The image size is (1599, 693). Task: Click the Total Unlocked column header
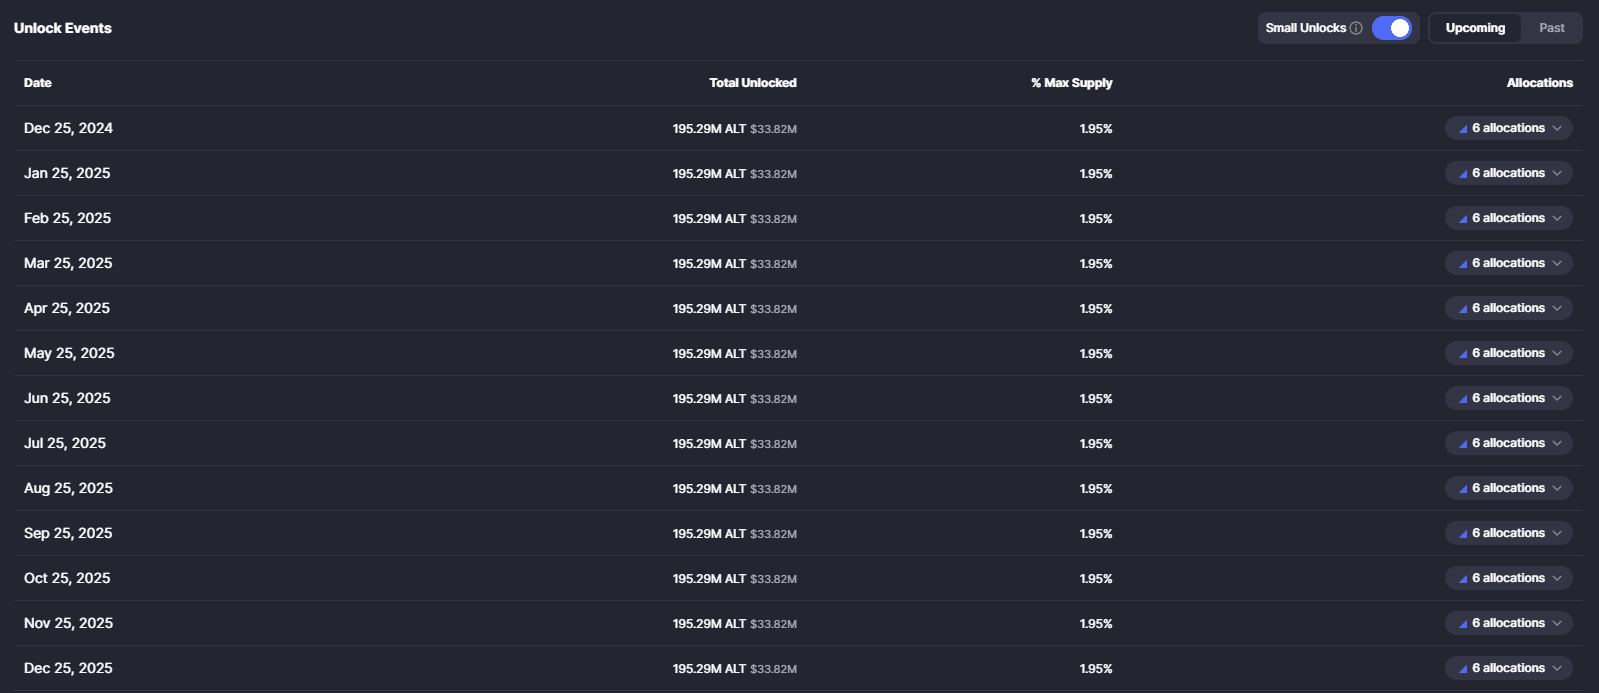[752, 83]
